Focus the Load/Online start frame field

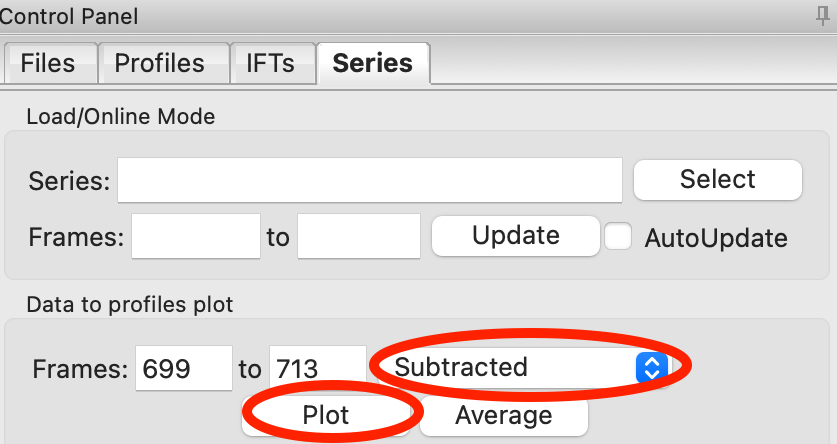[196, 237]
